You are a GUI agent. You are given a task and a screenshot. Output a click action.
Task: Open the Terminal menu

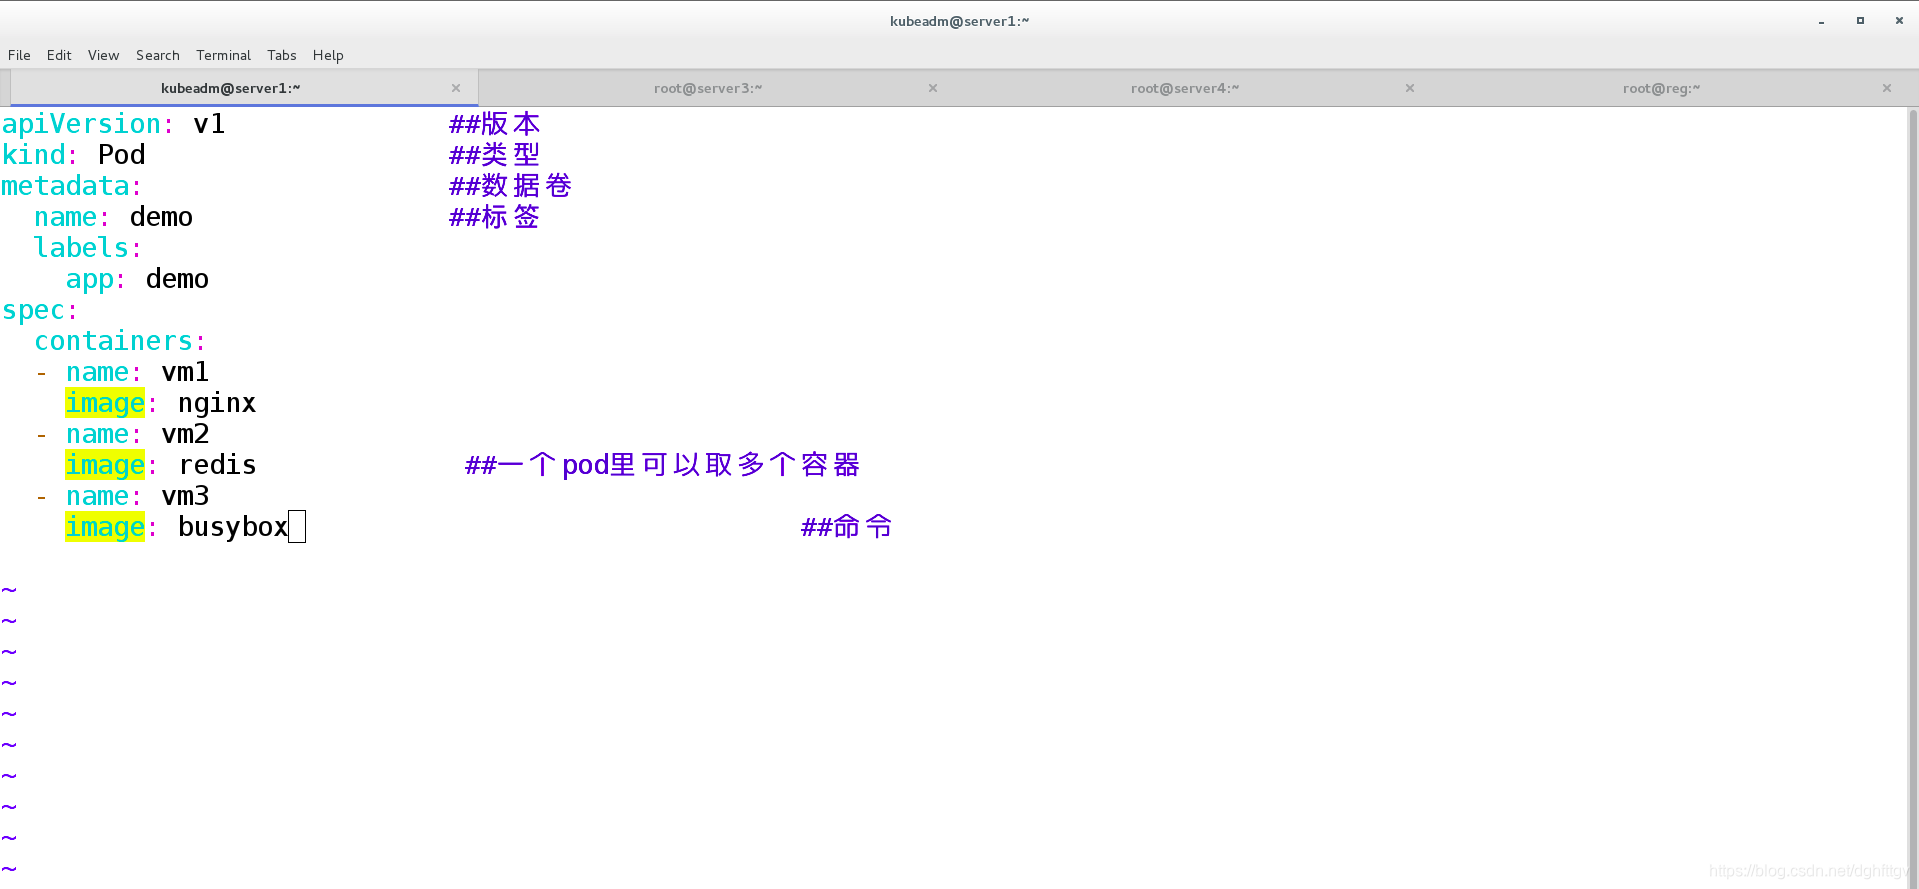point(223,55)
